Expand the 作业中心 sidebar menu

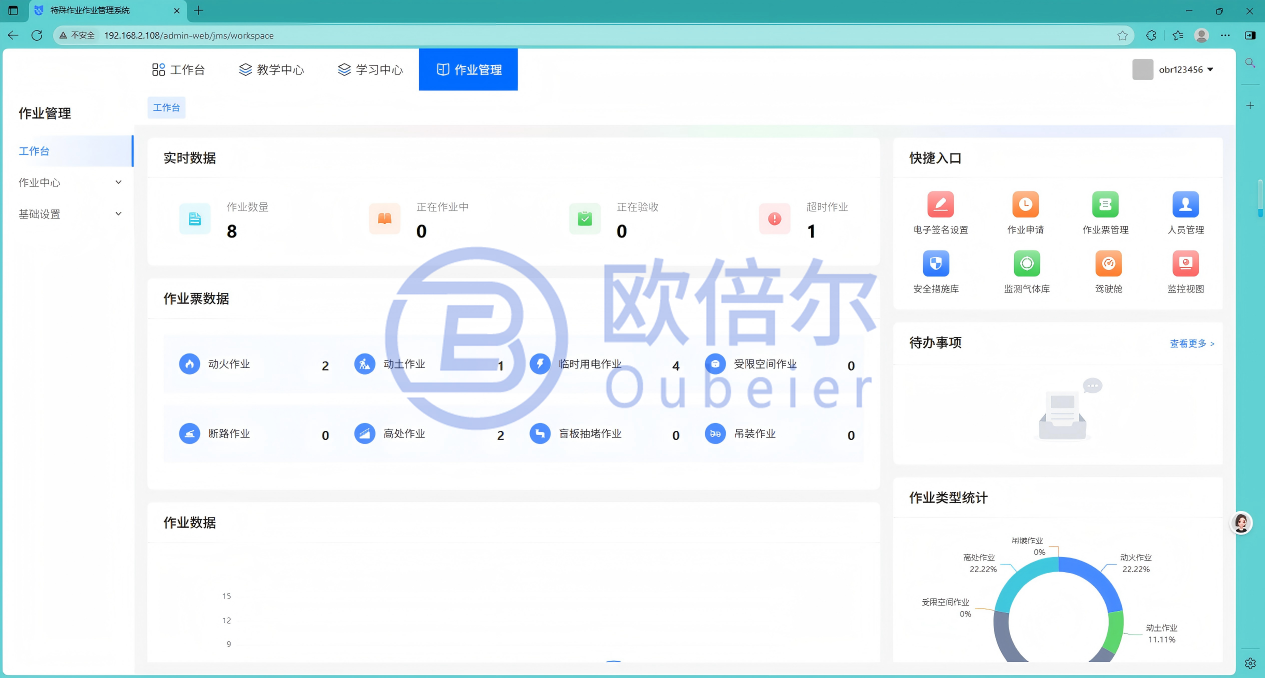pos(69,183)
